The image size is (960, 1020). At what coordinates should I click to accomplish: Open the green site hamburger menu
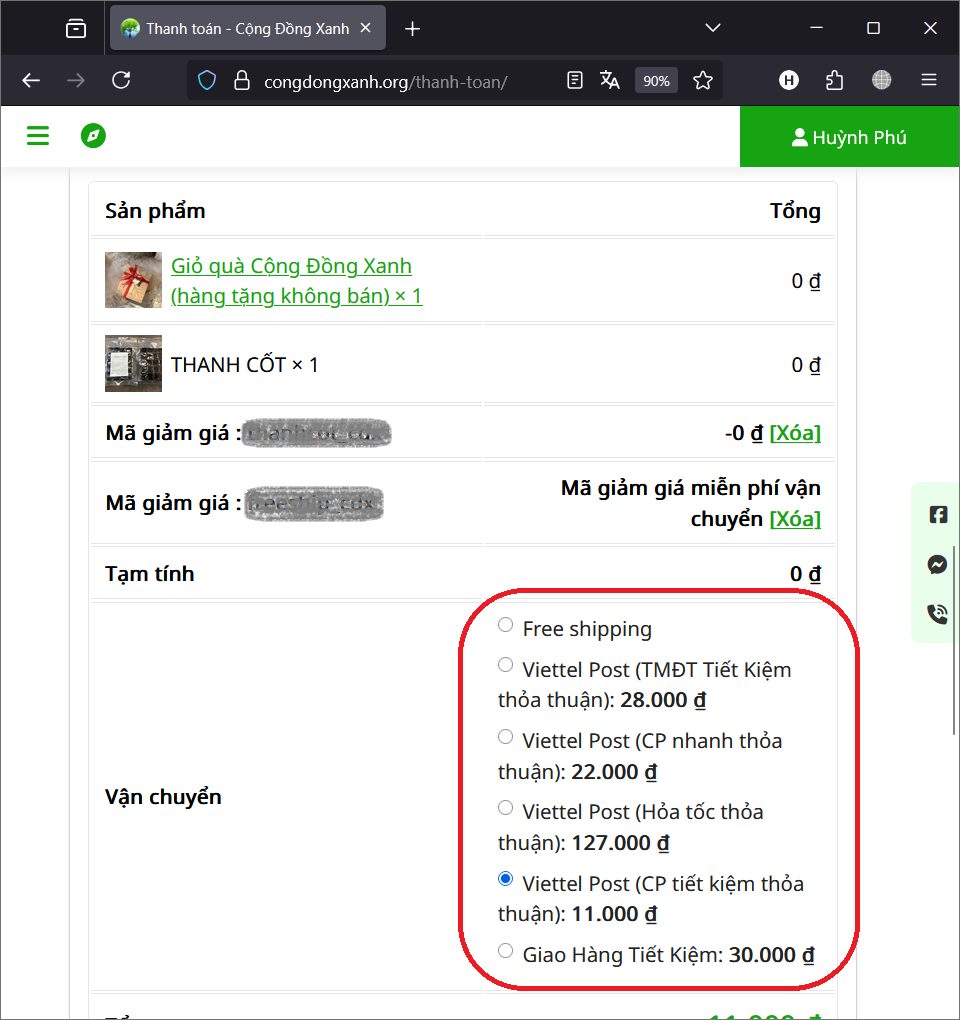(38, 135)
